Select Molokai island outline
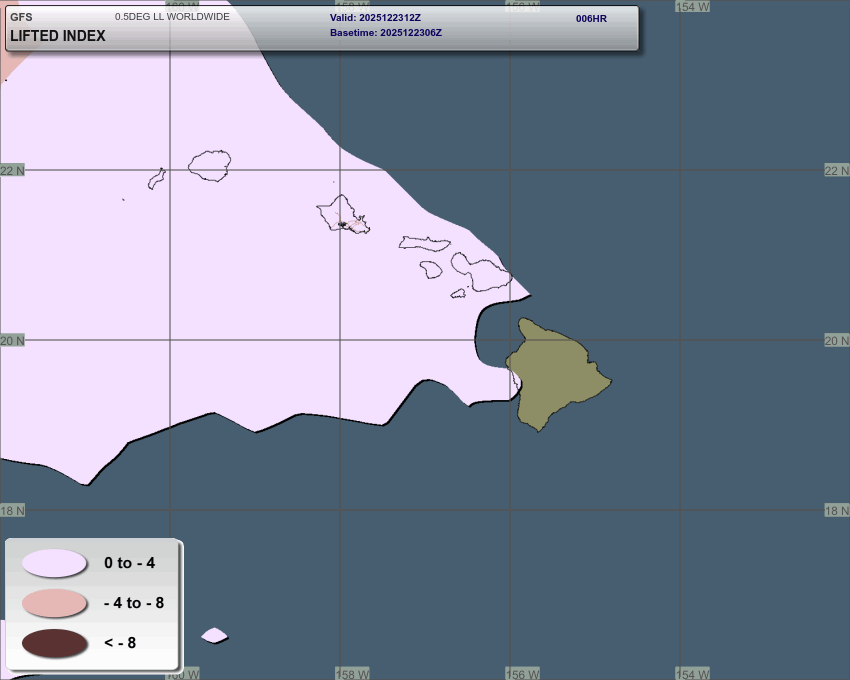 [425, 243]
